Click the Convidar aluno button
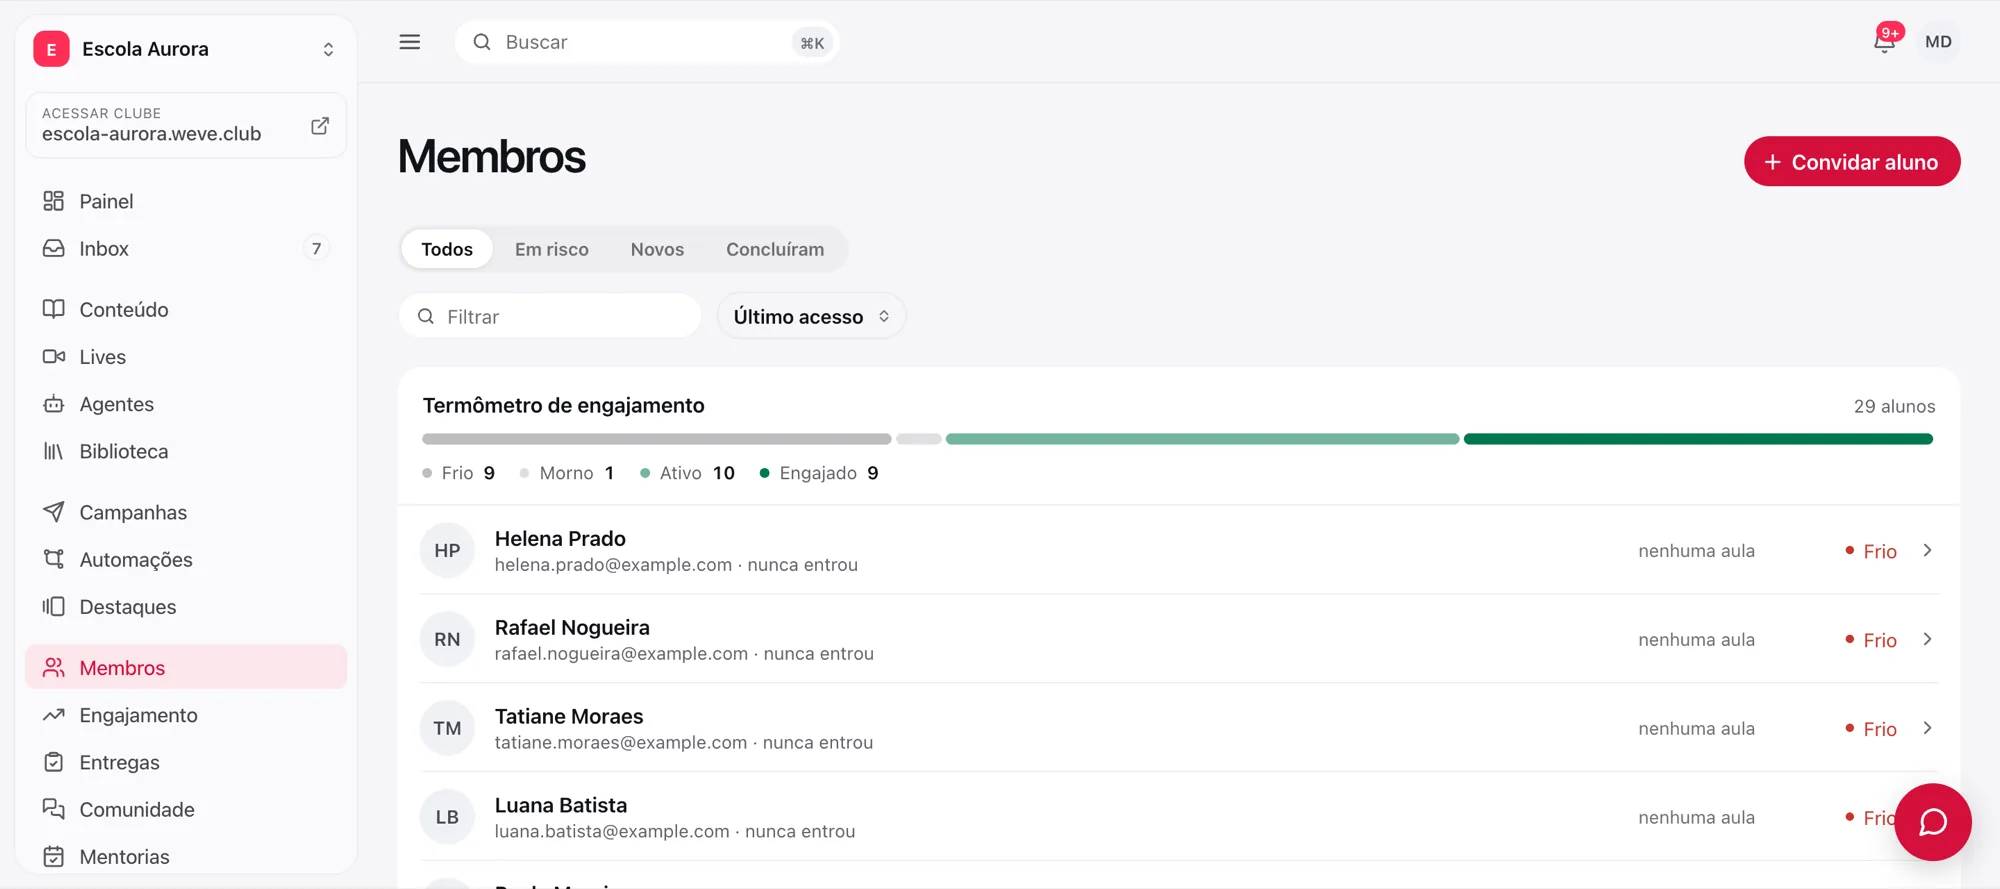This screenshot has width=2000, height=889. pyautogui.click(x=1852, y=161)
